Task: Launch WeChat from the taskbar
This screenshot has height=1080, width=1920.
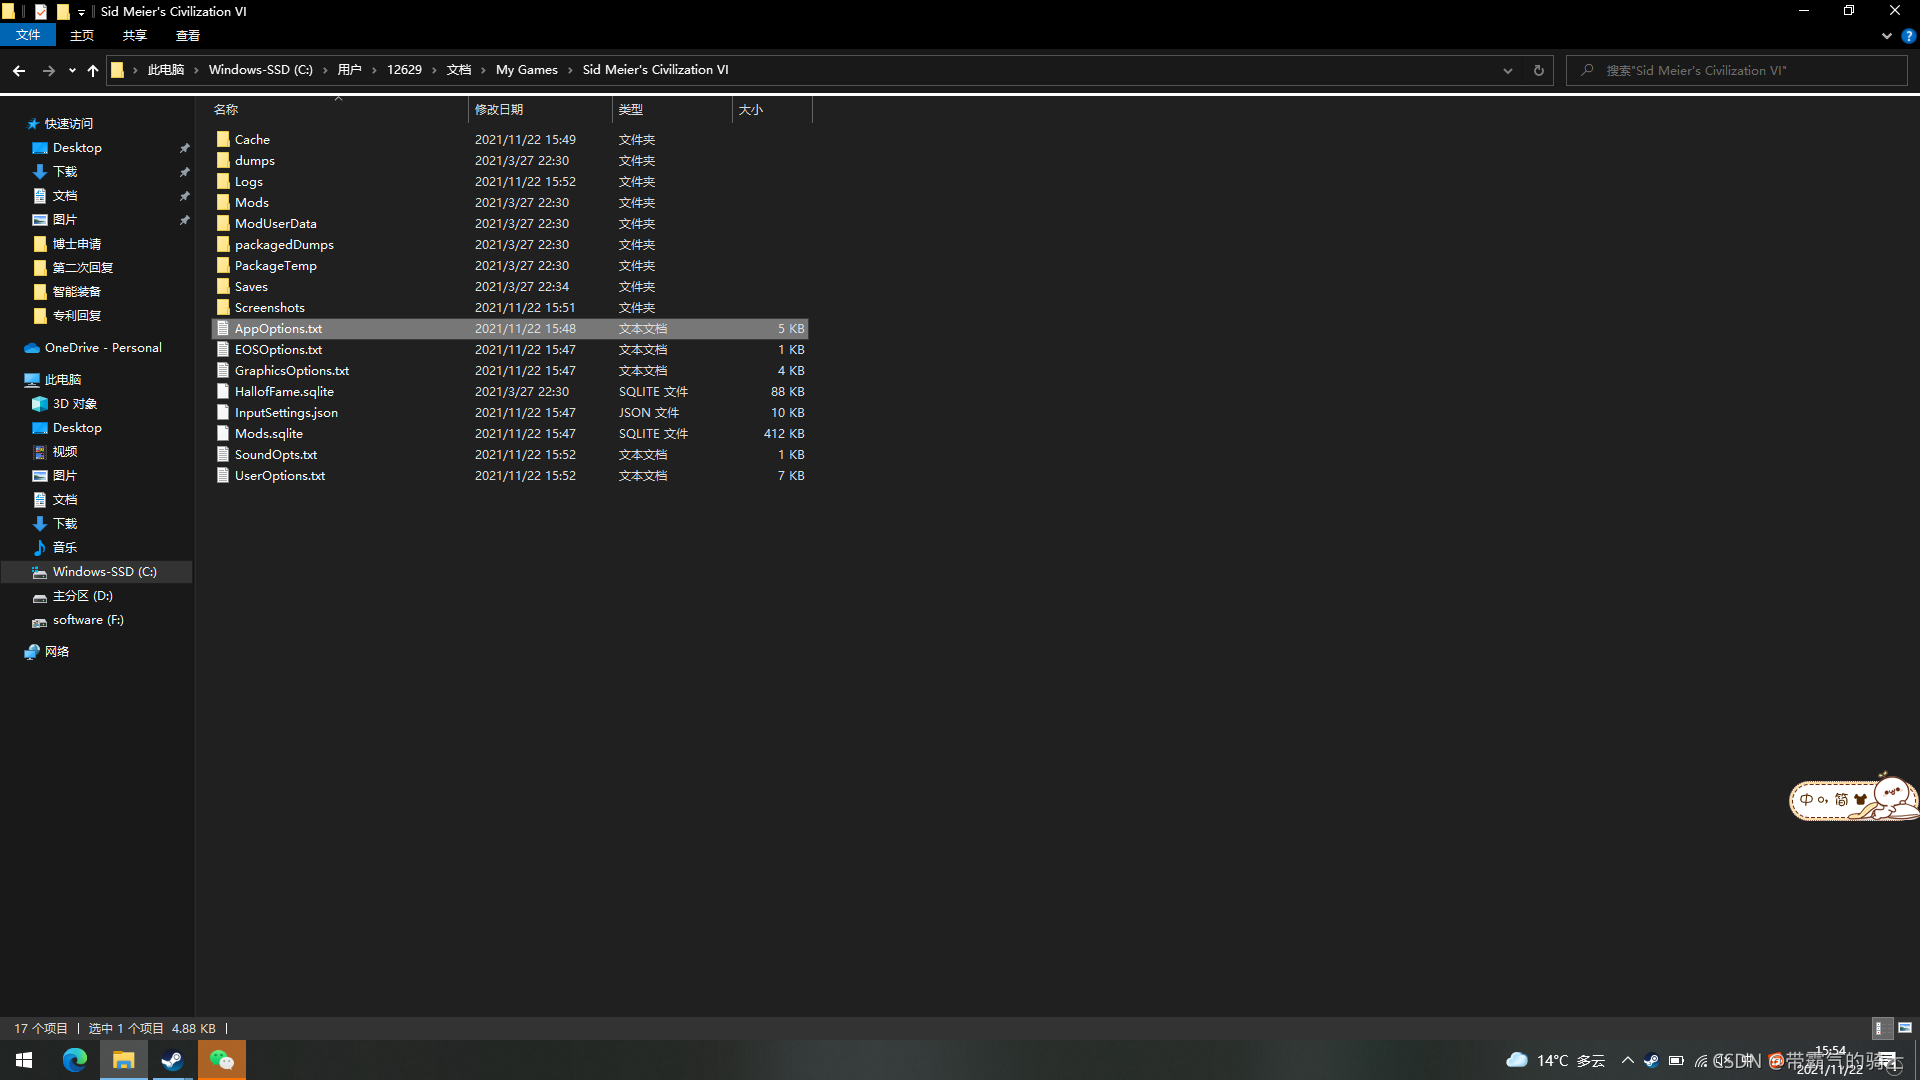Action: pyautogui.click(x=221, y=1060)
